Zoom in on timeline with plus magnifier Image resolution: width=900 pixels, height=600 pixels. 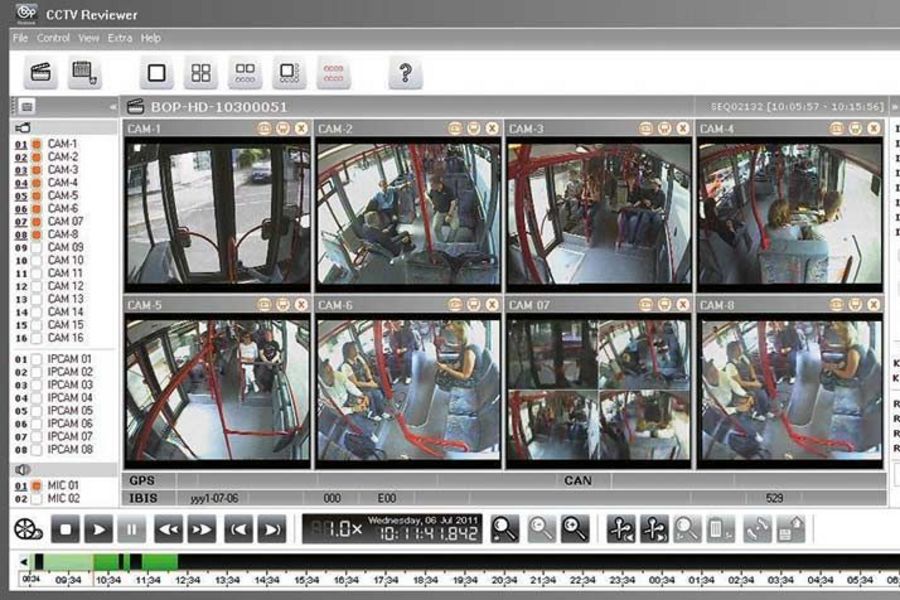click(574, 529)
